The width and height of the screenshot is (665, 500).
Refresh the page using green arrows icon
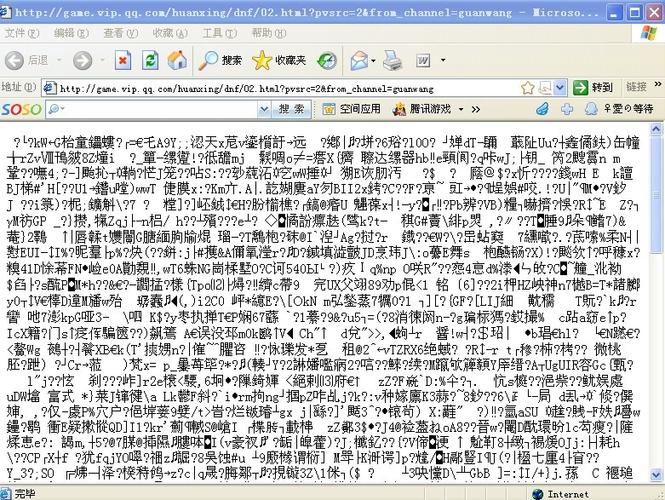(149, 60)
